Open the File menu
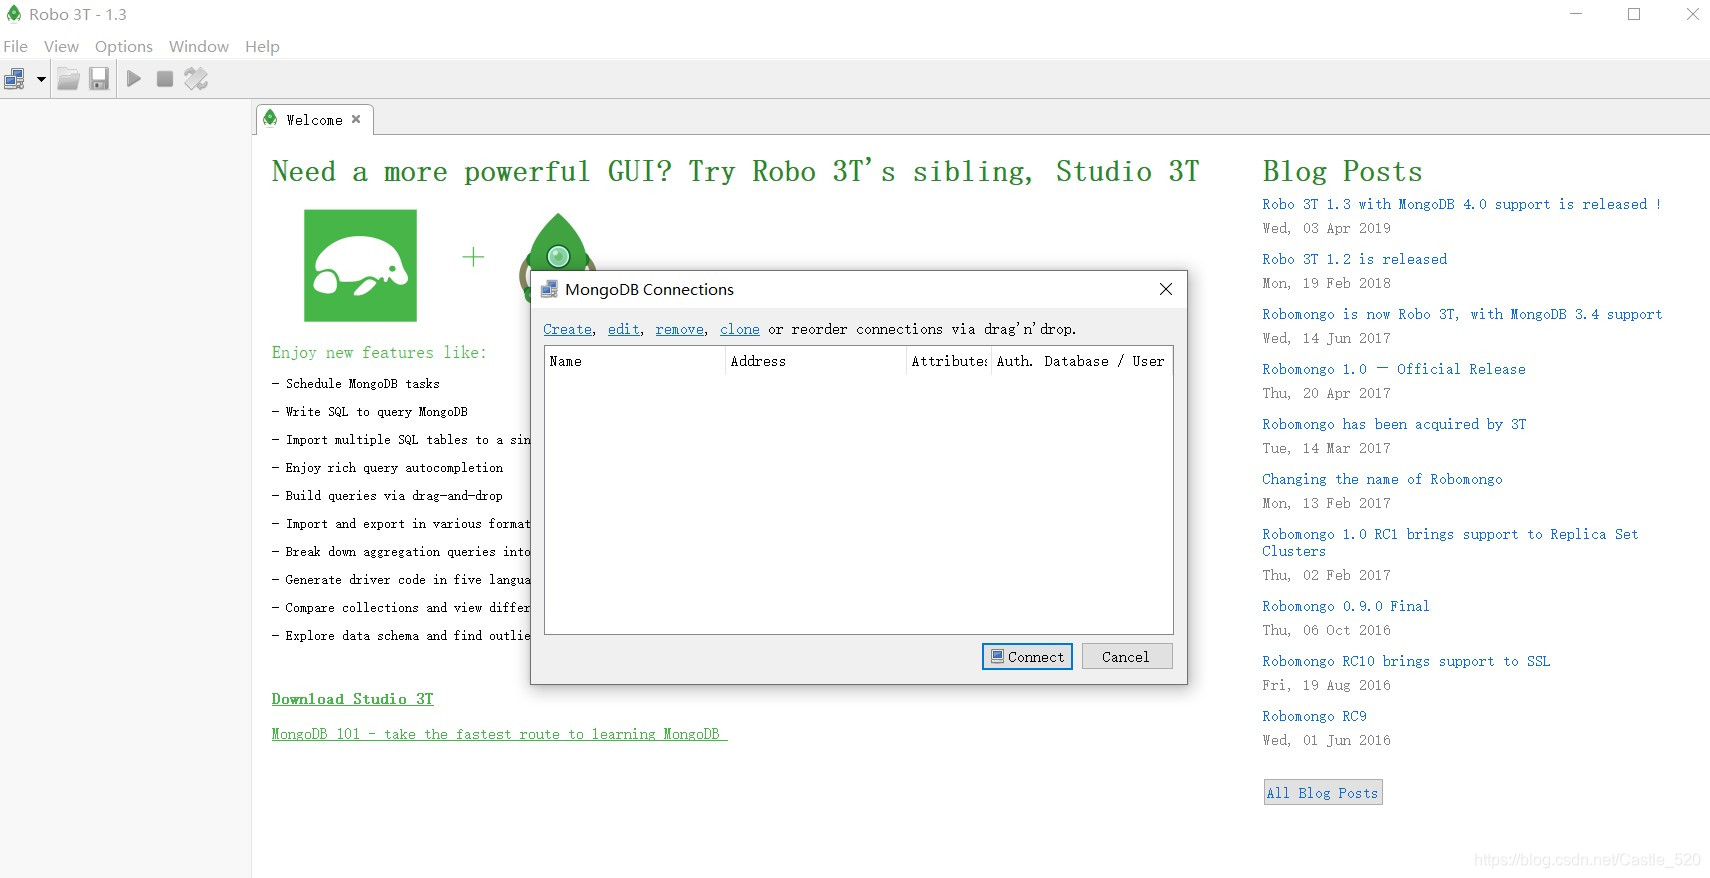The image size is (1710, 878). tap(16, 46)
